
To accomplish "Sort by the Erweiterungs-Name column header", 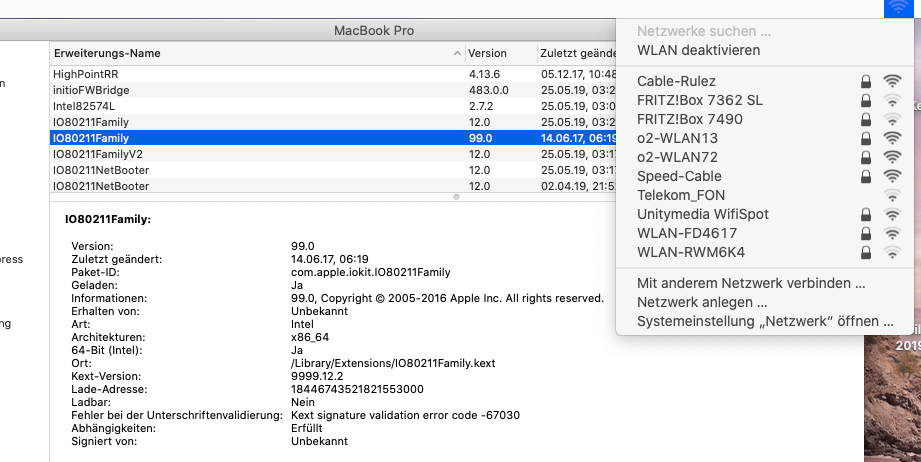I will 250,53.
